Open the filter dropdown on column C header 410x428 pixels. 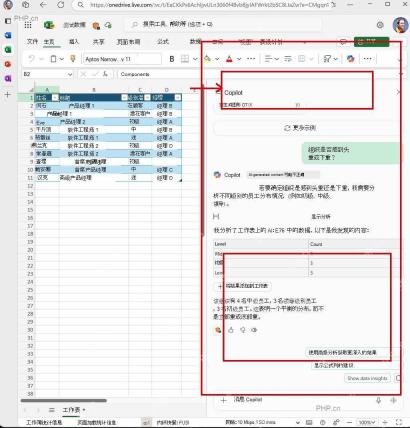click(147, 98)
